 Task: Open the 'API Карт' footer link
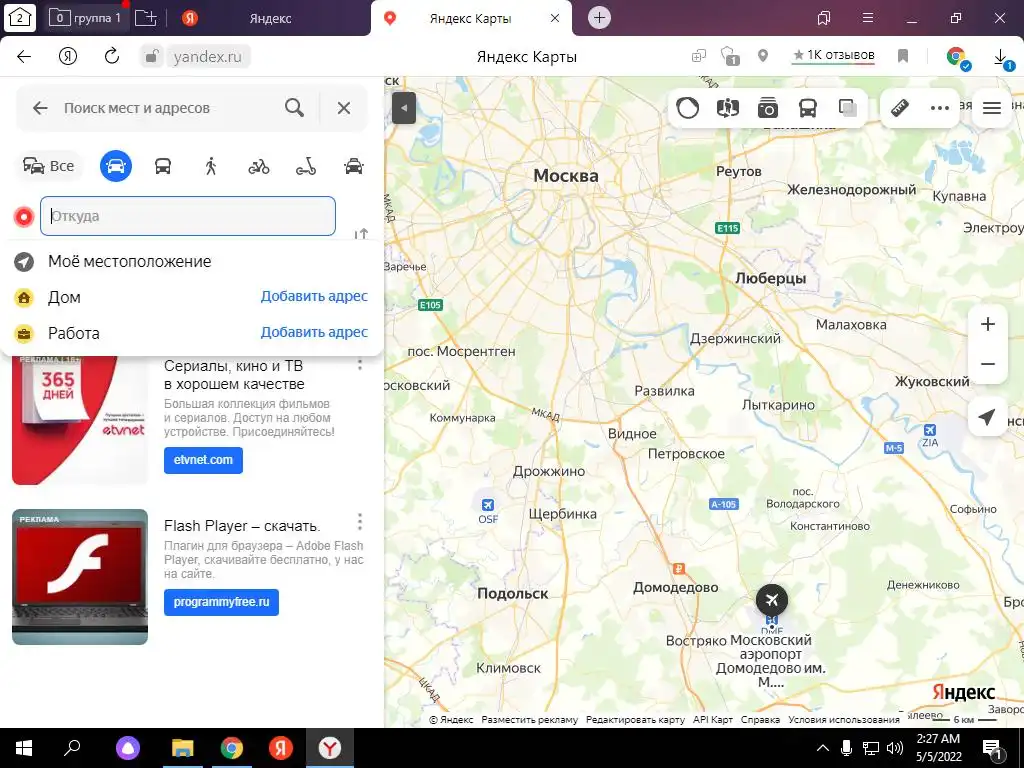pos(712,719)
